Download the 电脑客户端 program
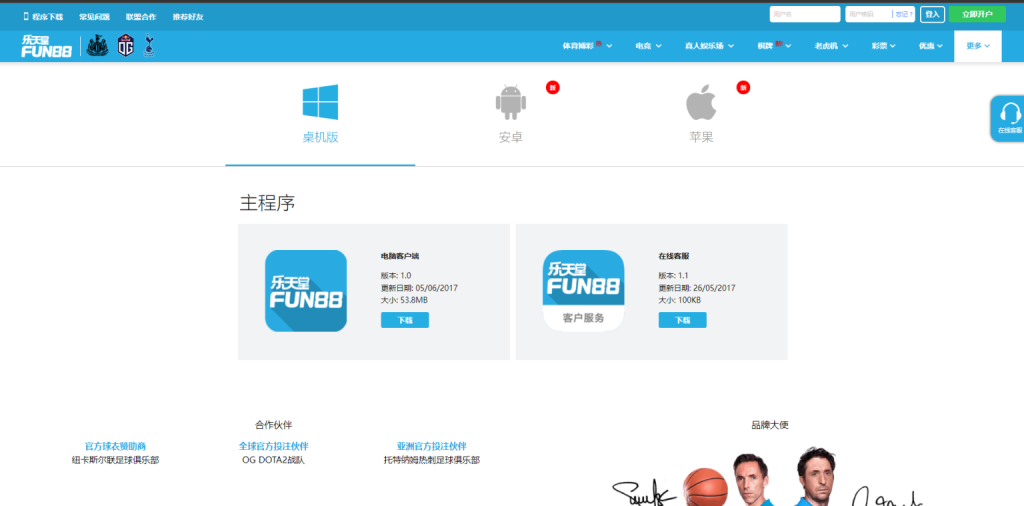This screenshot has height=506, width=1024. 405,320
